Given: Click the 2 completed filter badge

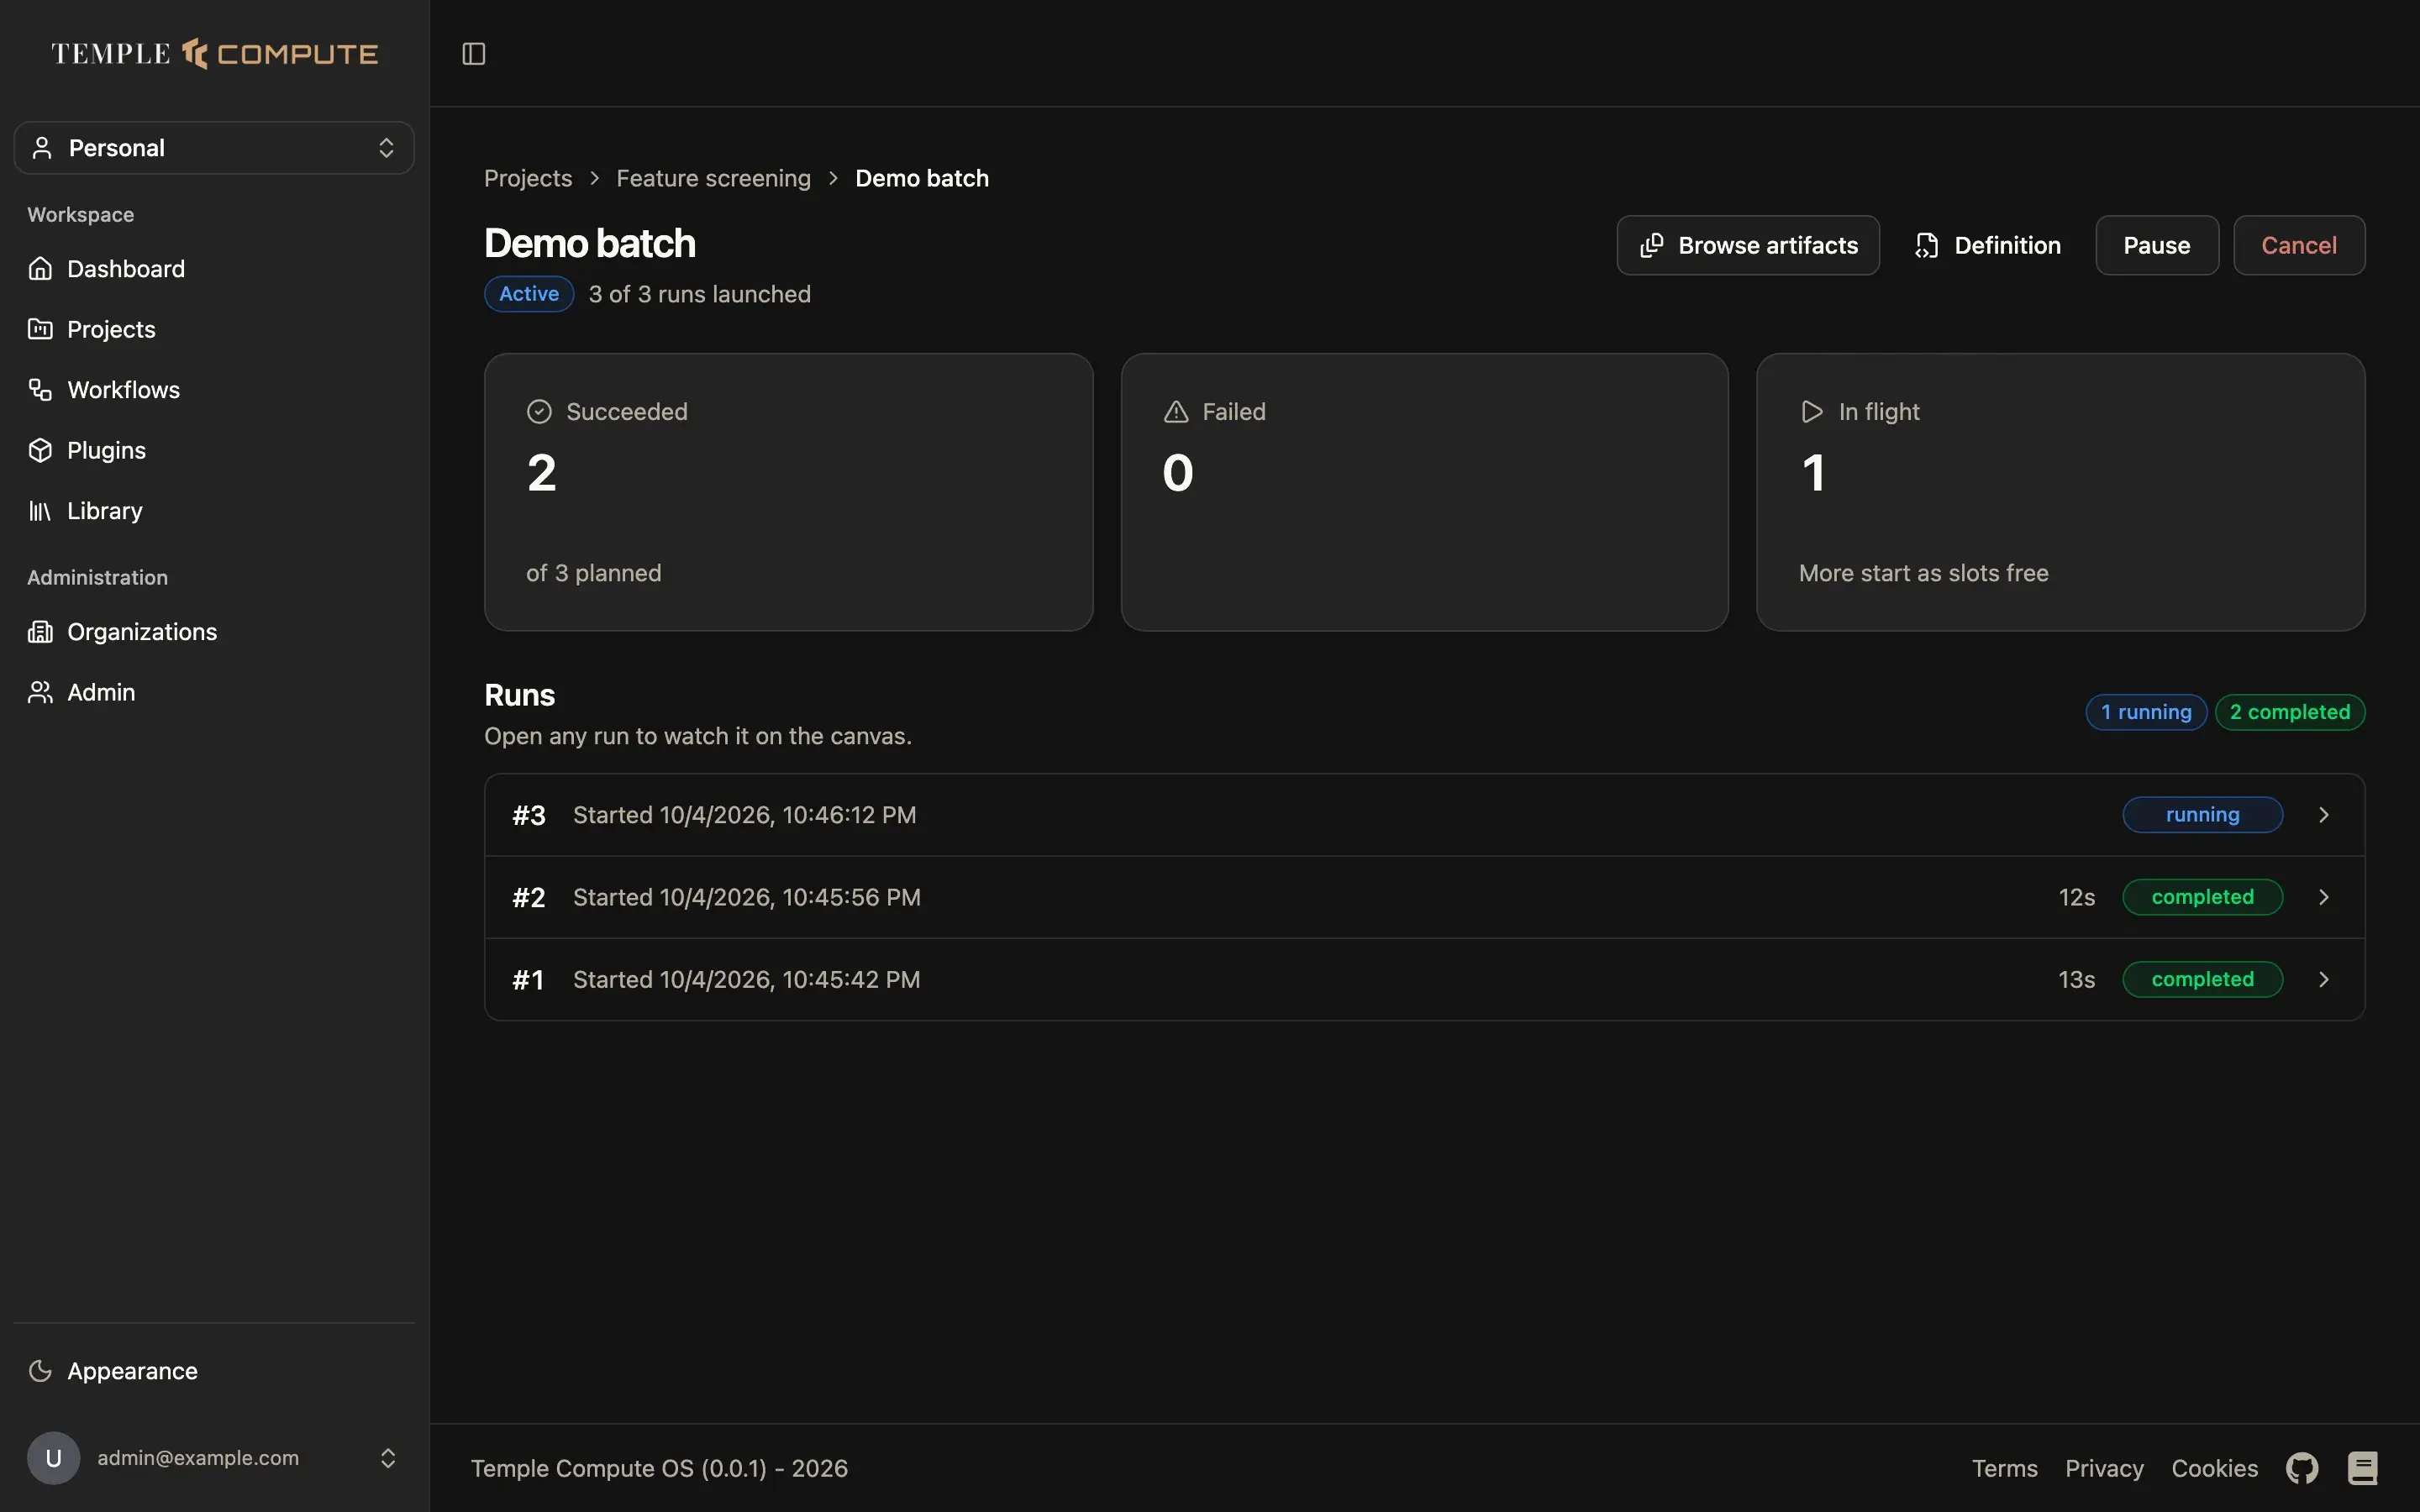Looking at the screenshot, I should coord(2290,712).
